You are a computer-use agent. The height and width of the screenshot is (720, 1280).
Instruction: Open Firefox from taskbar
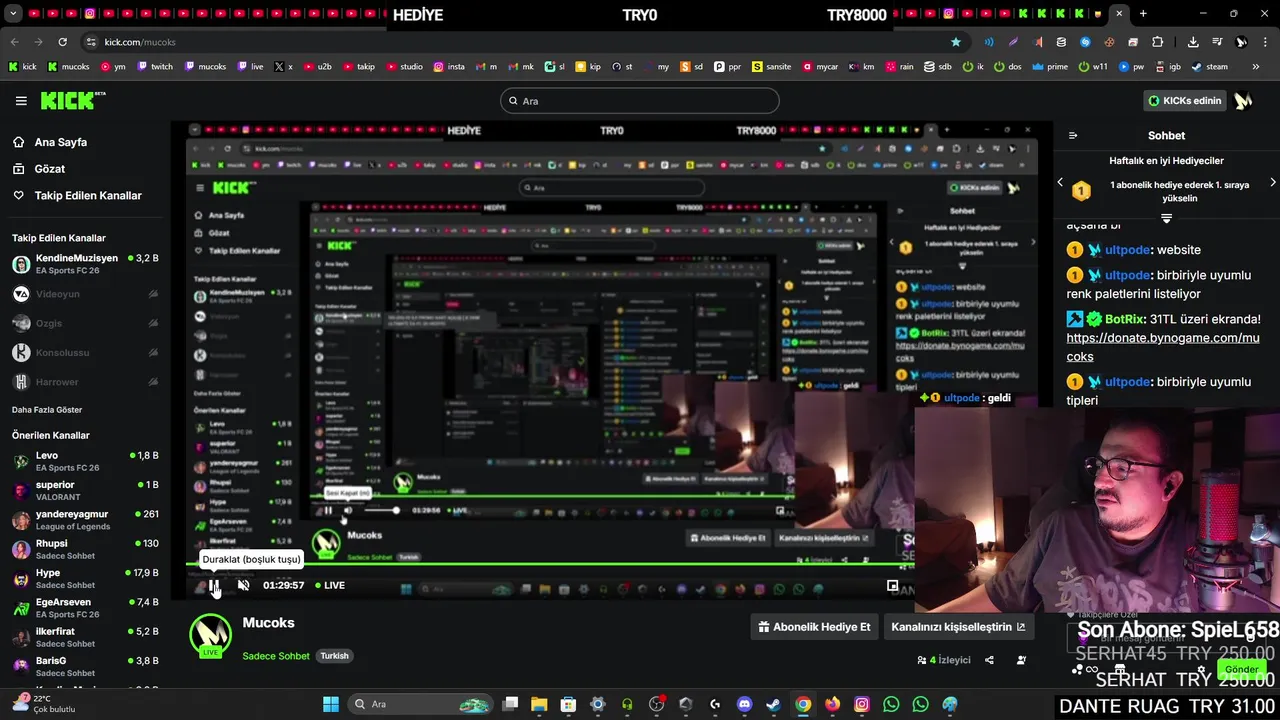pyautogui.click(x=832, y=704)
